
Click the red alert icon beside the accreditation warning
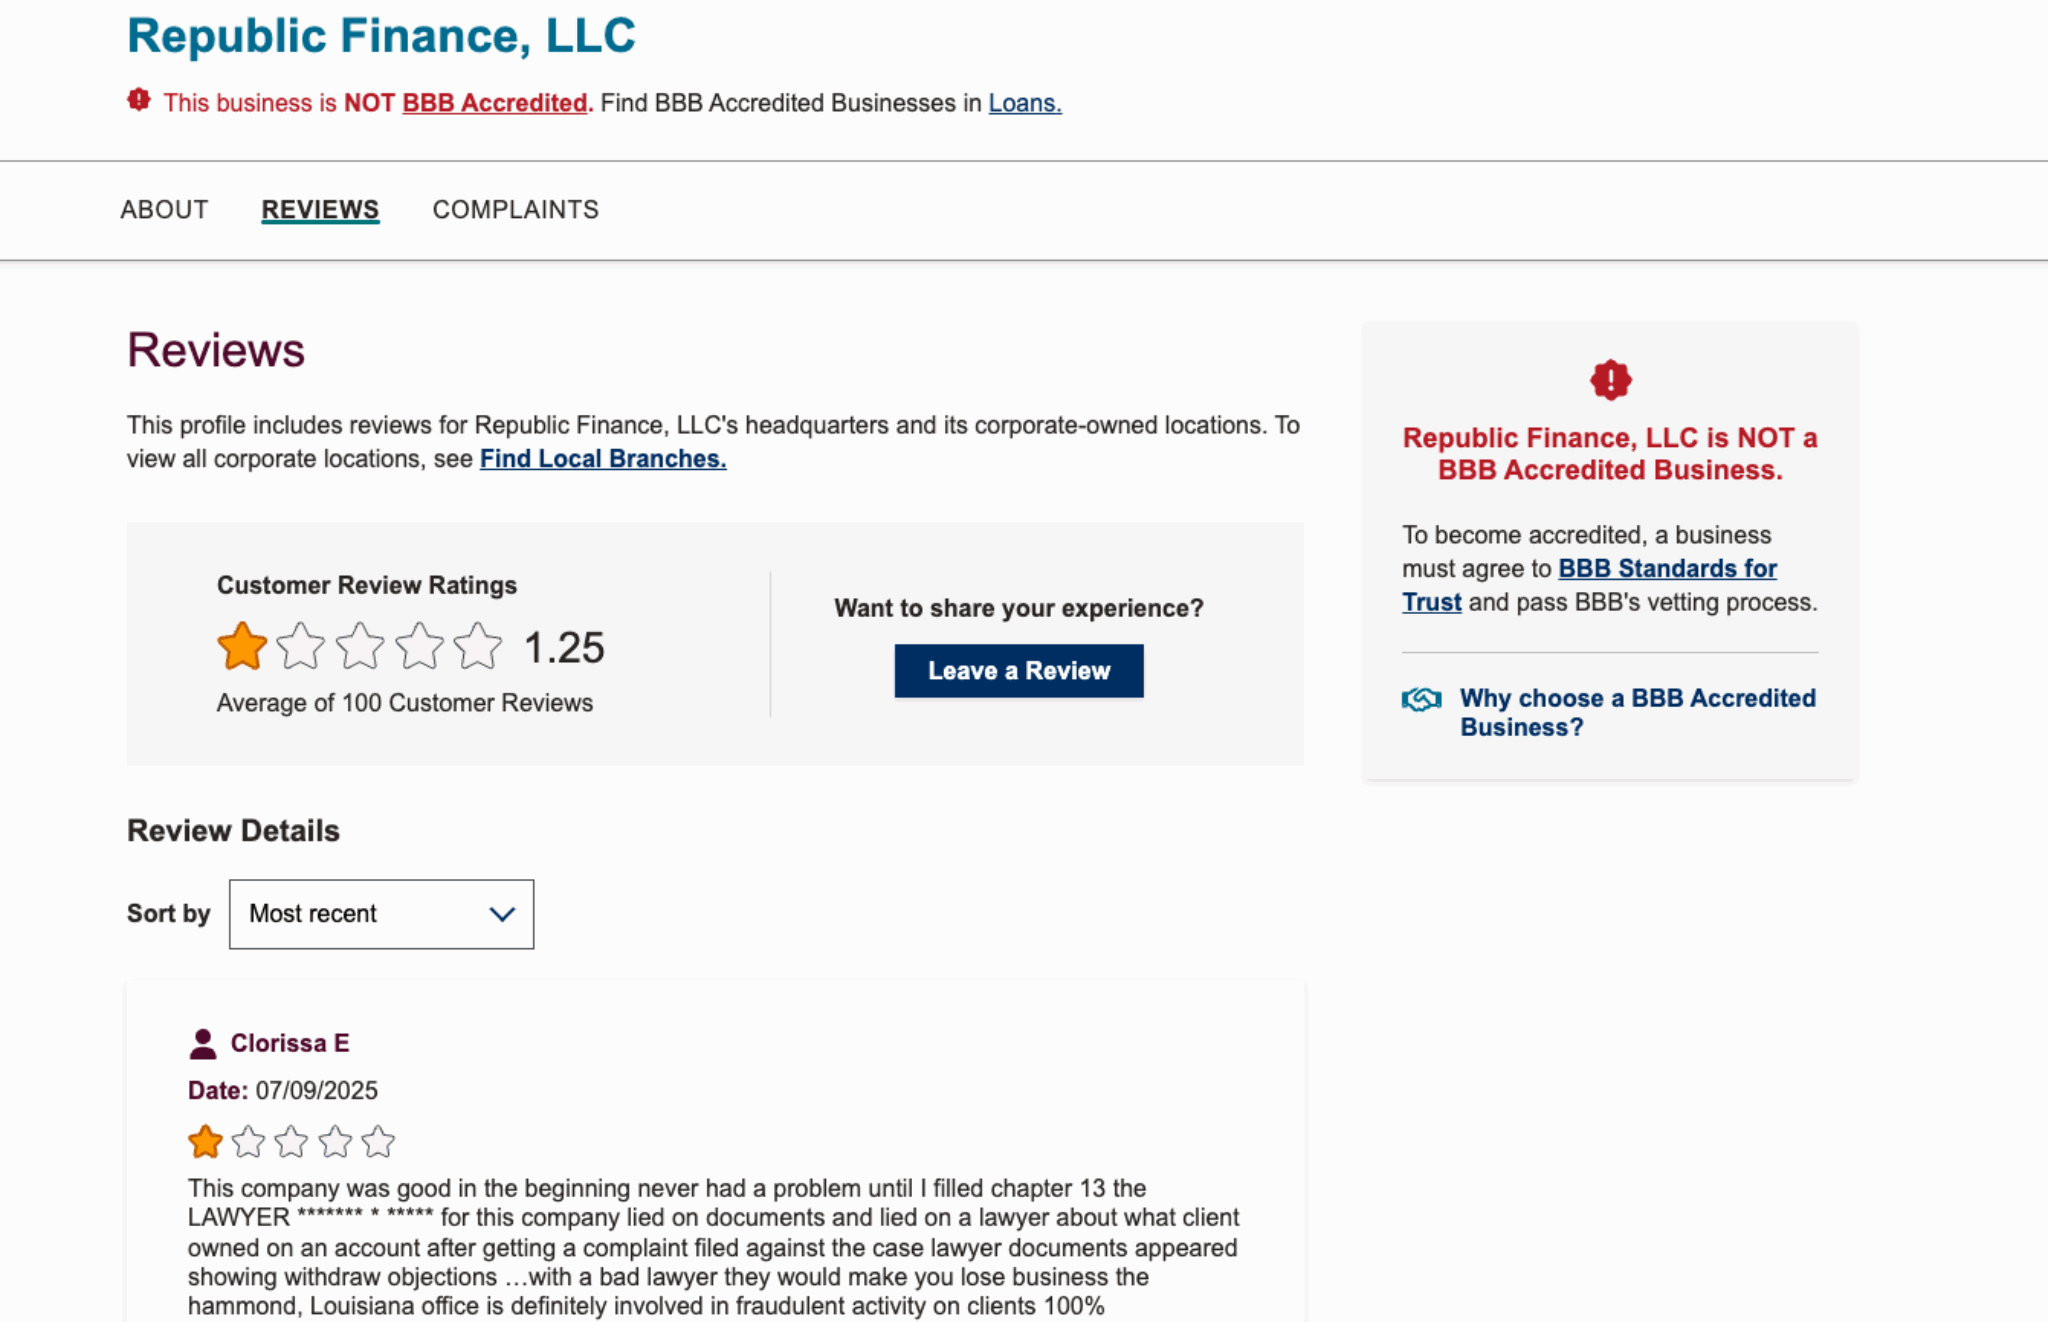[139, 100]
